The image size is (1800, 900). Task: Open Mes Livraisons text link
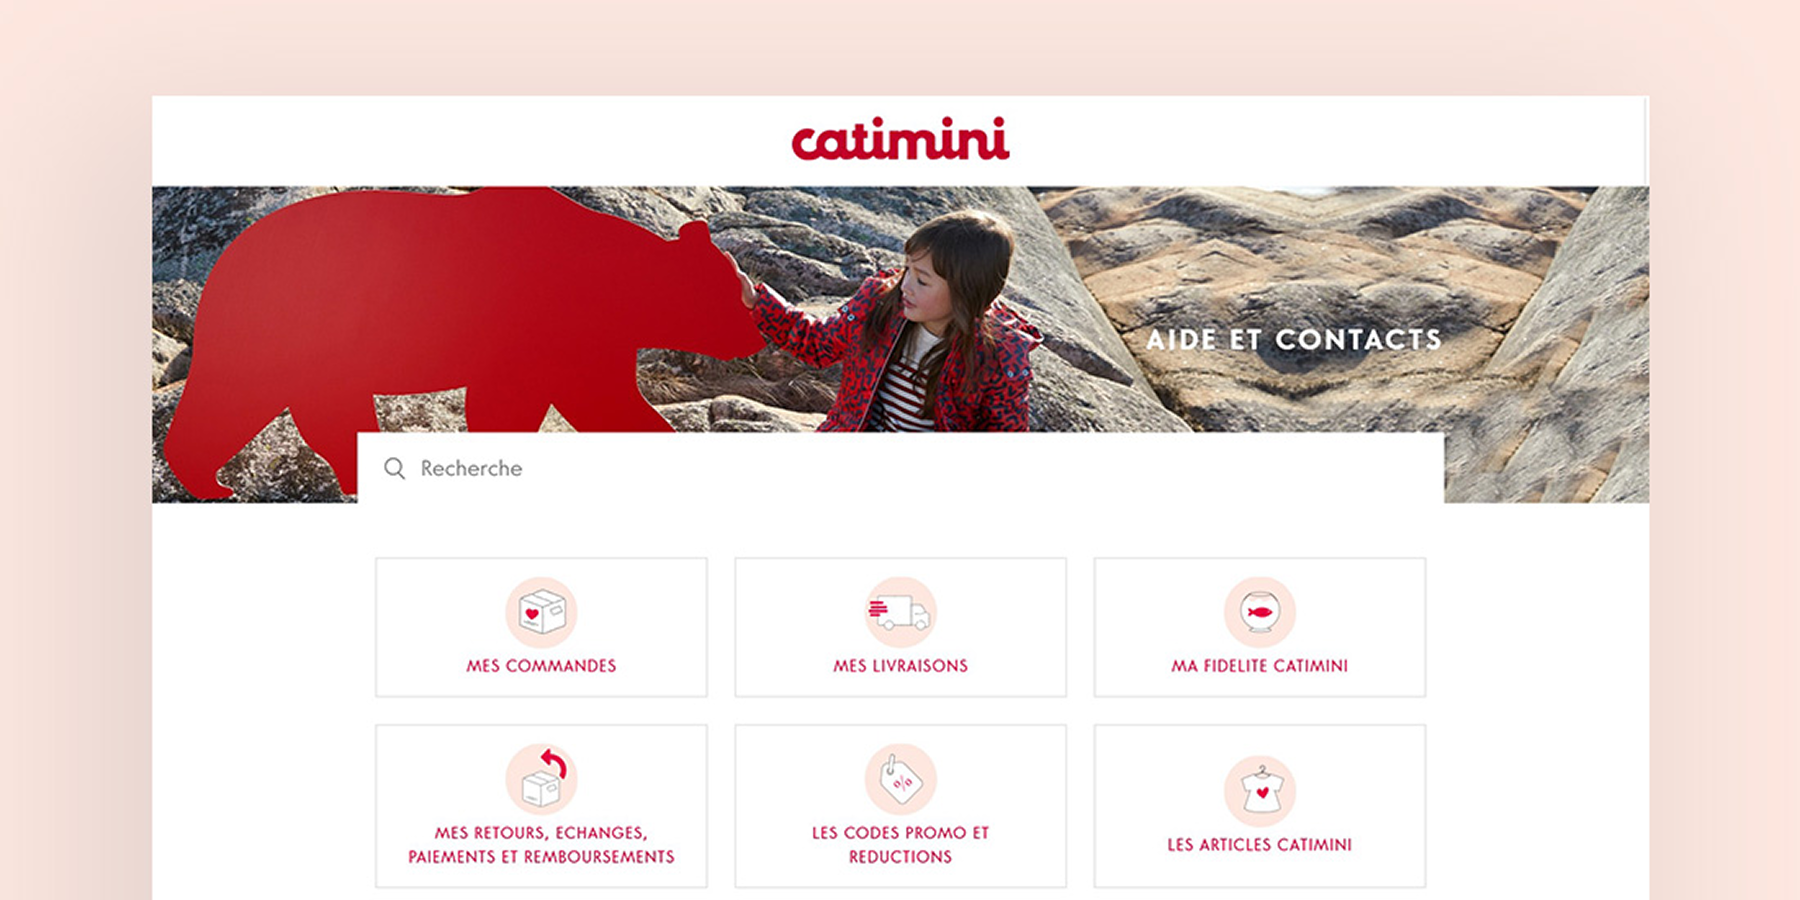coord(900,666)
